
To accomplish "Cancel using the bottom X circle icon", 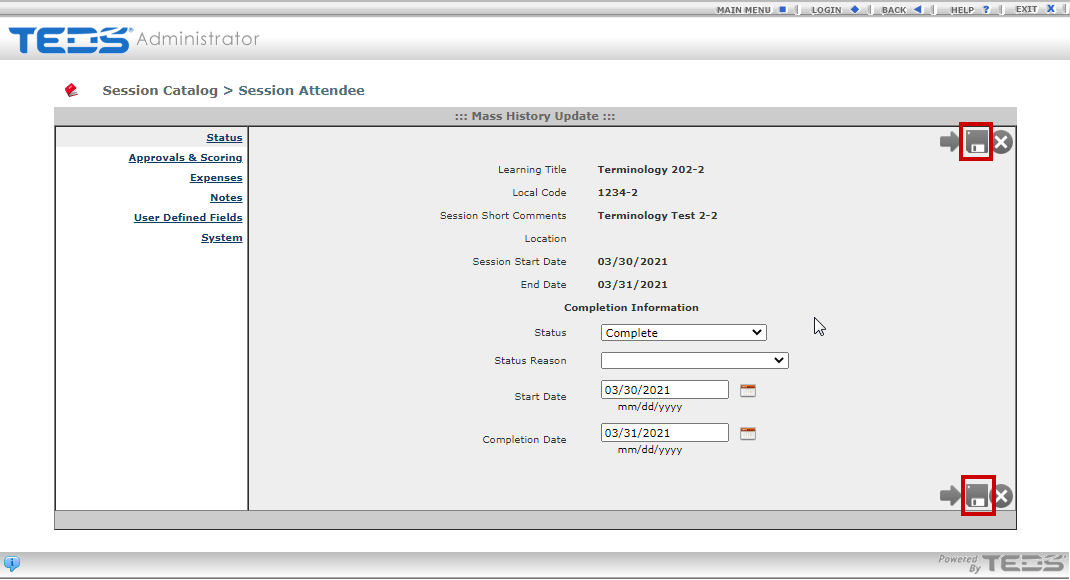I will click(x=1002, y=495).
